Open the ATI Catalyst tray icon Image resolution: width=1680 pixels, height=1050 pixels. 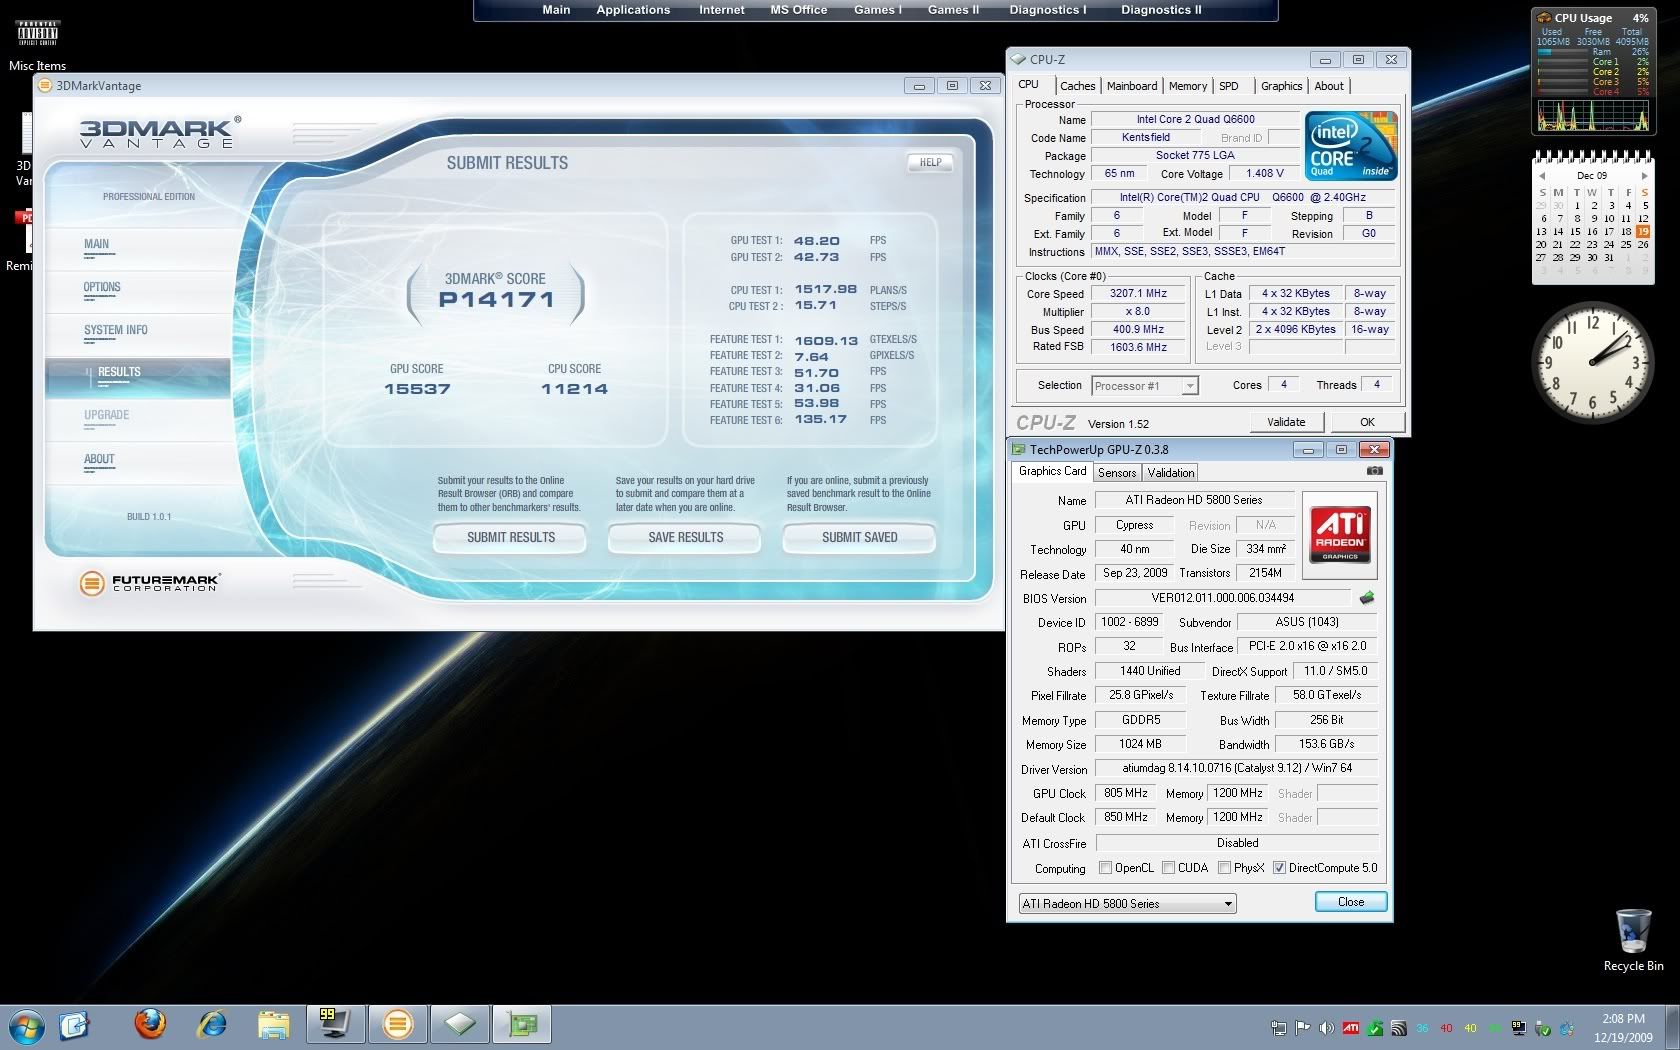[1350, 1028]
